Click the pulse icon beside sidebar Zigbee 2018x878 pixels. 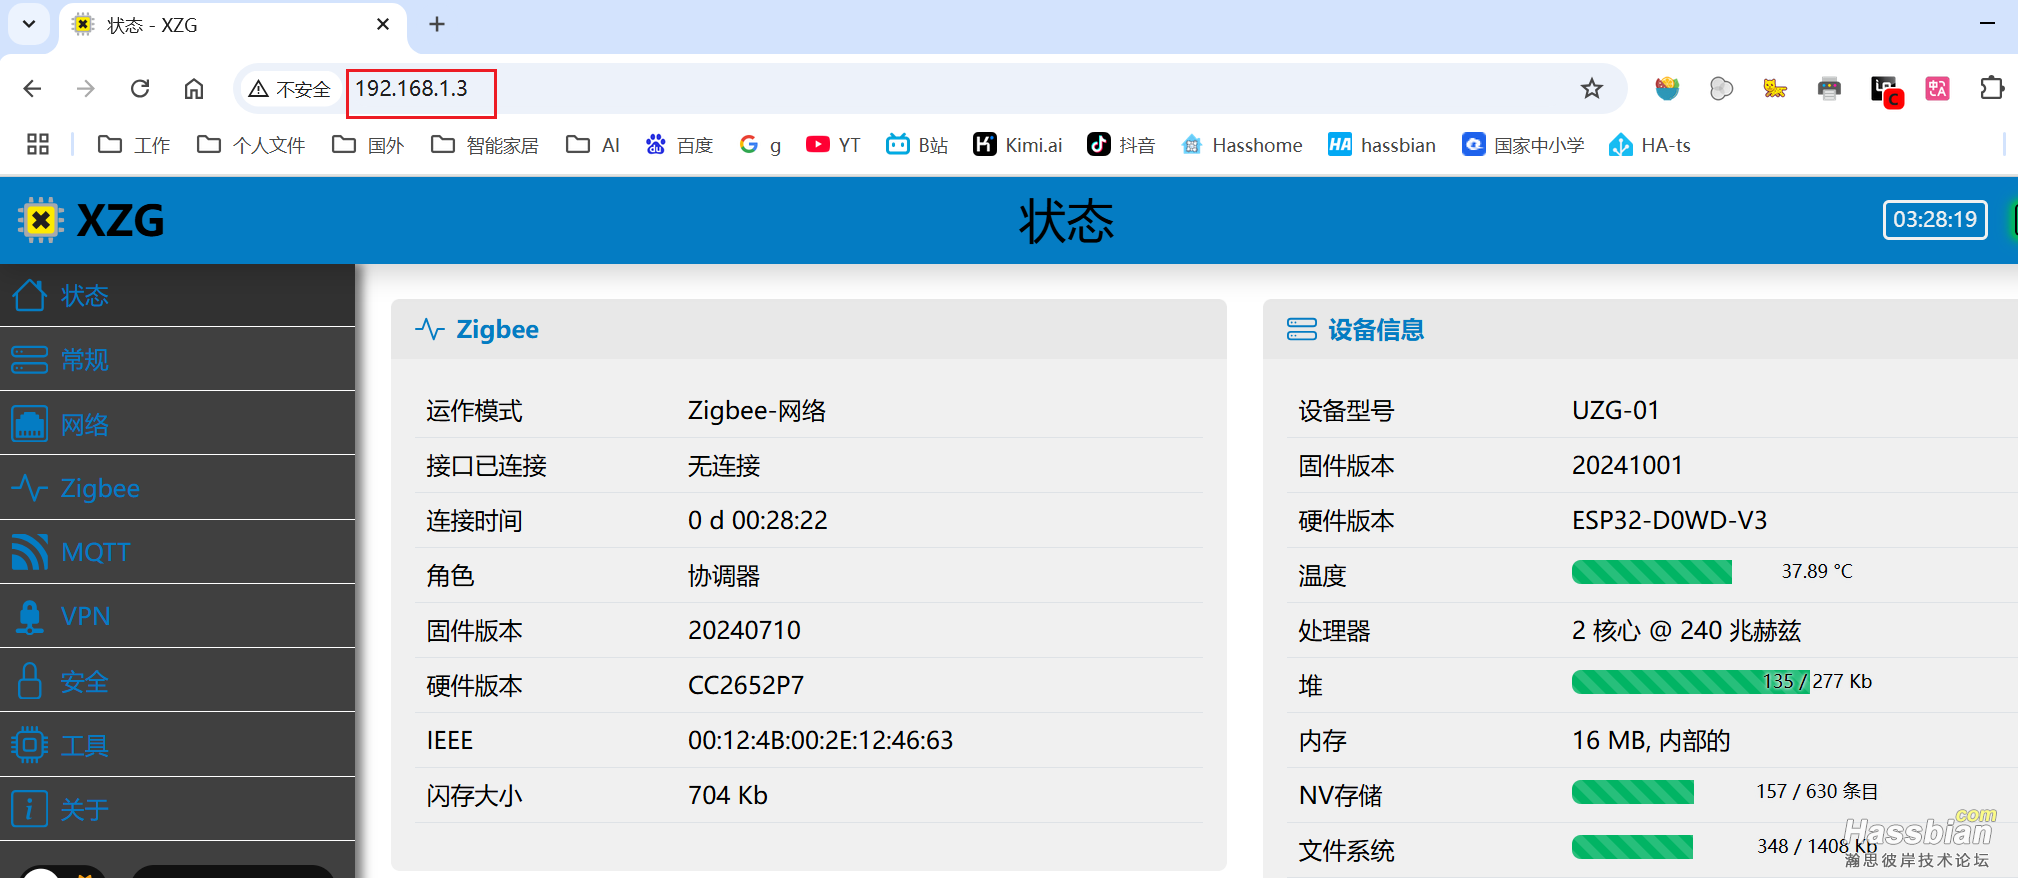click(x=29, y=488)
